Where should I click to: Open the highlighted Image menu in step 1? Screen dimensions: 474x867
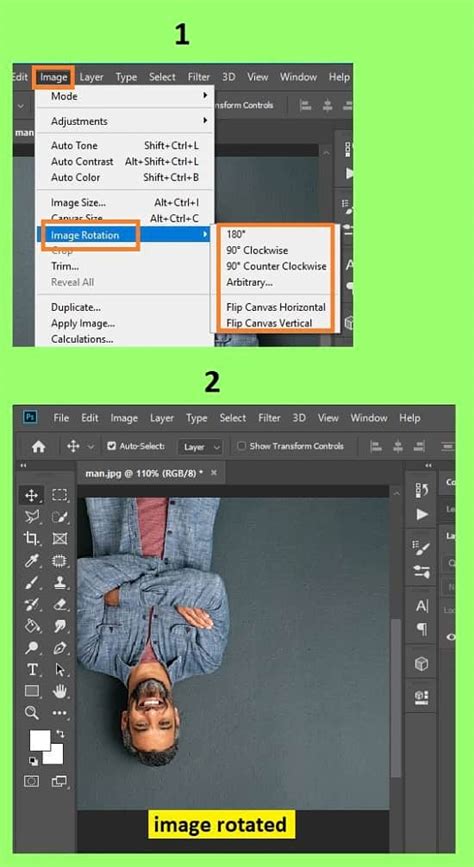click(x=54, y=77)
